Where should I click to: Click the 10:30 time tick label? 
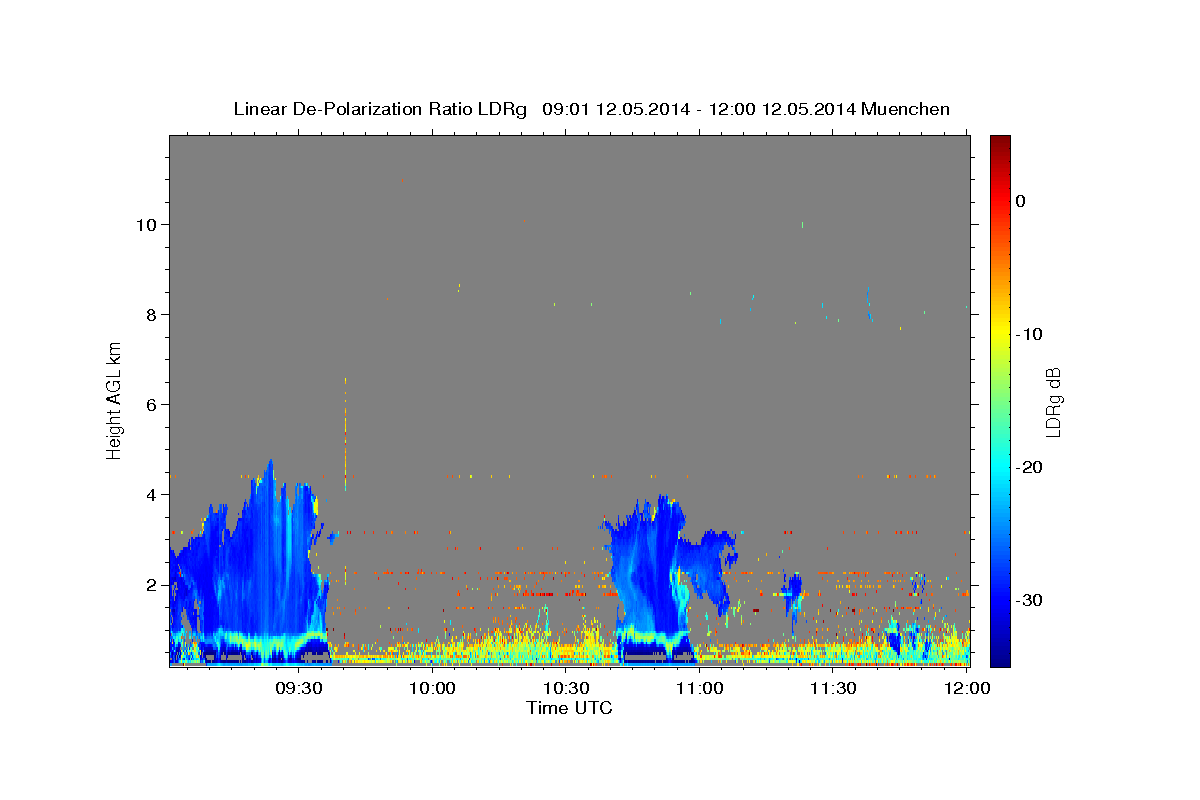click(566, 689)
